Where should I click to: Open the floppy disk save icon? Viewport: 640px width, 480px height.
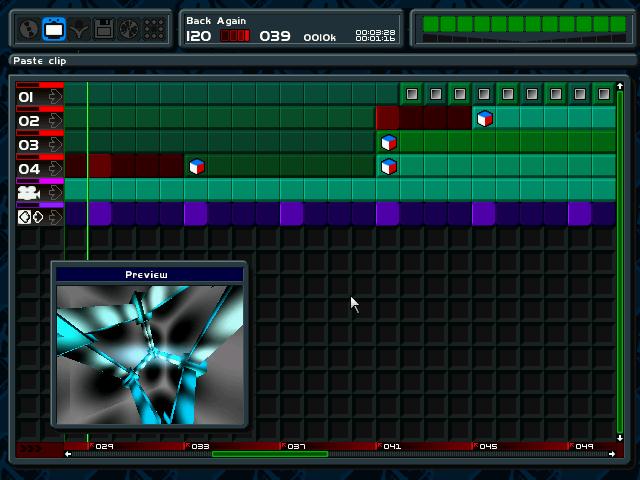click(103, 30)
